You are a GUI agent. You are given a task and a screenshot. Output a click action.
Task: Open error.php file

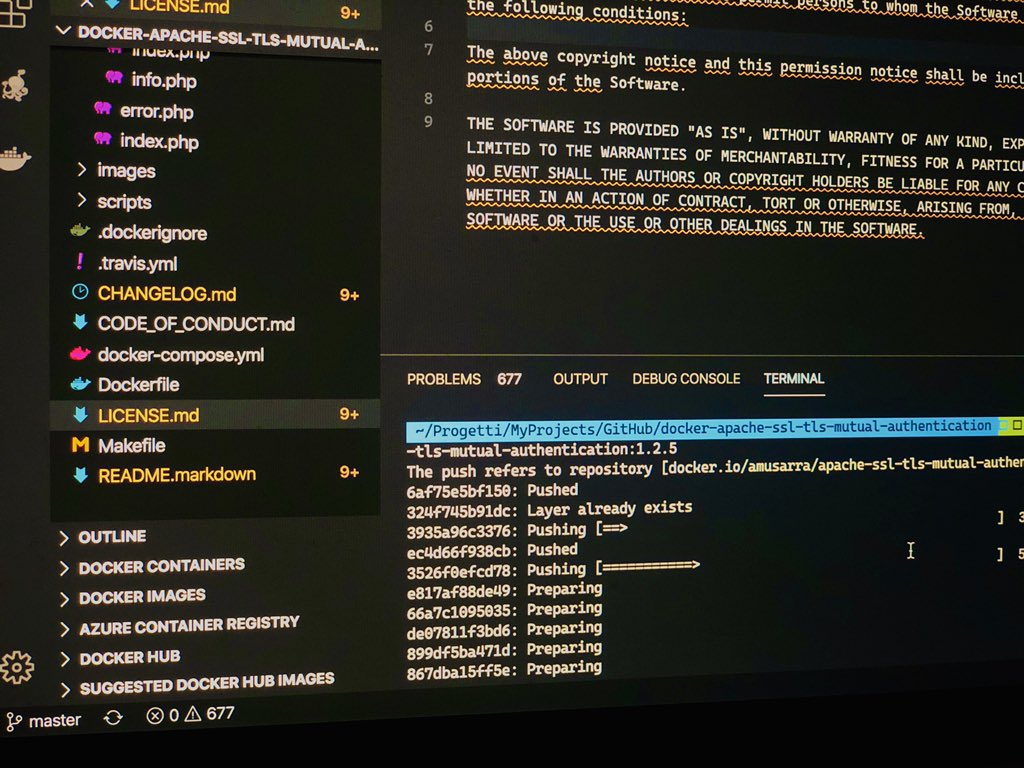[157, 111]
